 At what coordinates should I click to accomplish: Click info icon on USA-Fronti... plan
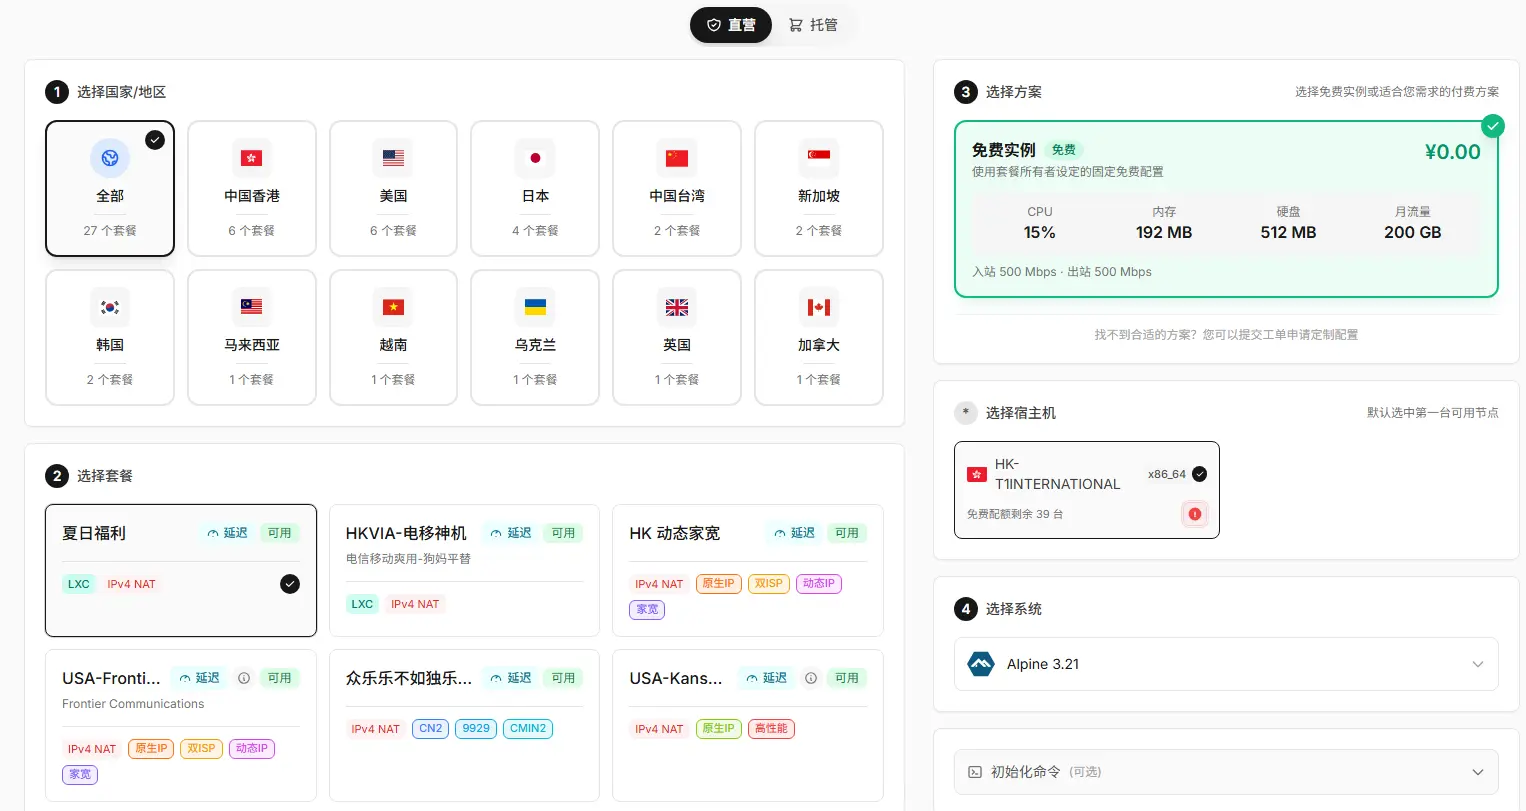244,678
